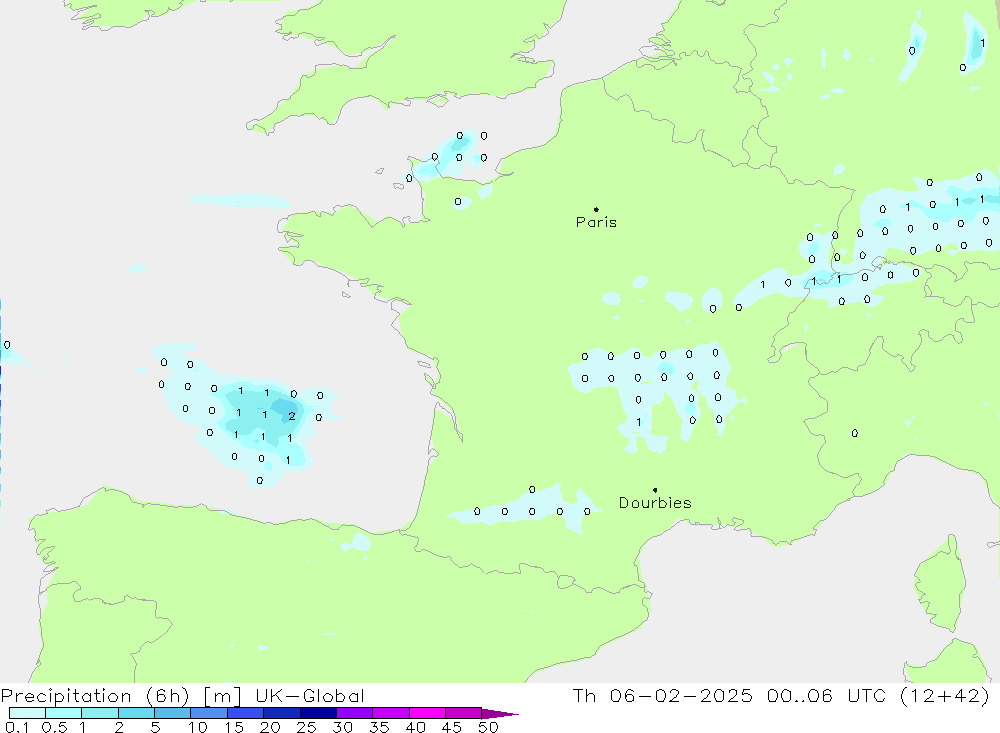This screenshot has height=733, width=1000.
Task: Click the legend arrow tip above 50
Action: 501,713
